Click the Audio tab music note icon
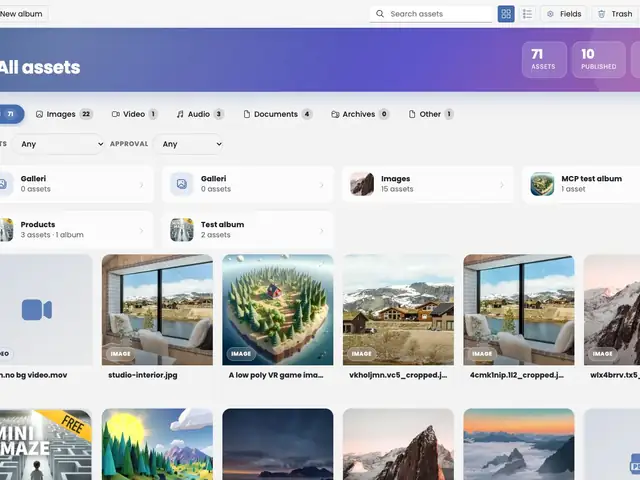This screenshot has height=480, width=640. (x=180, y=114)
